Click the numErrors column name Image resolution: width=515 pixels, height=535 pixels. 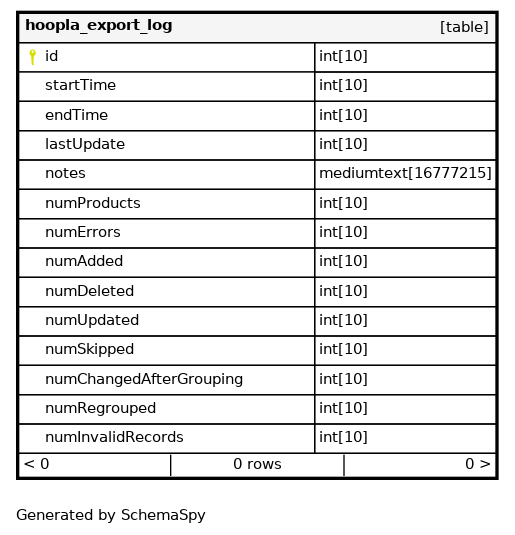[83, 232]
